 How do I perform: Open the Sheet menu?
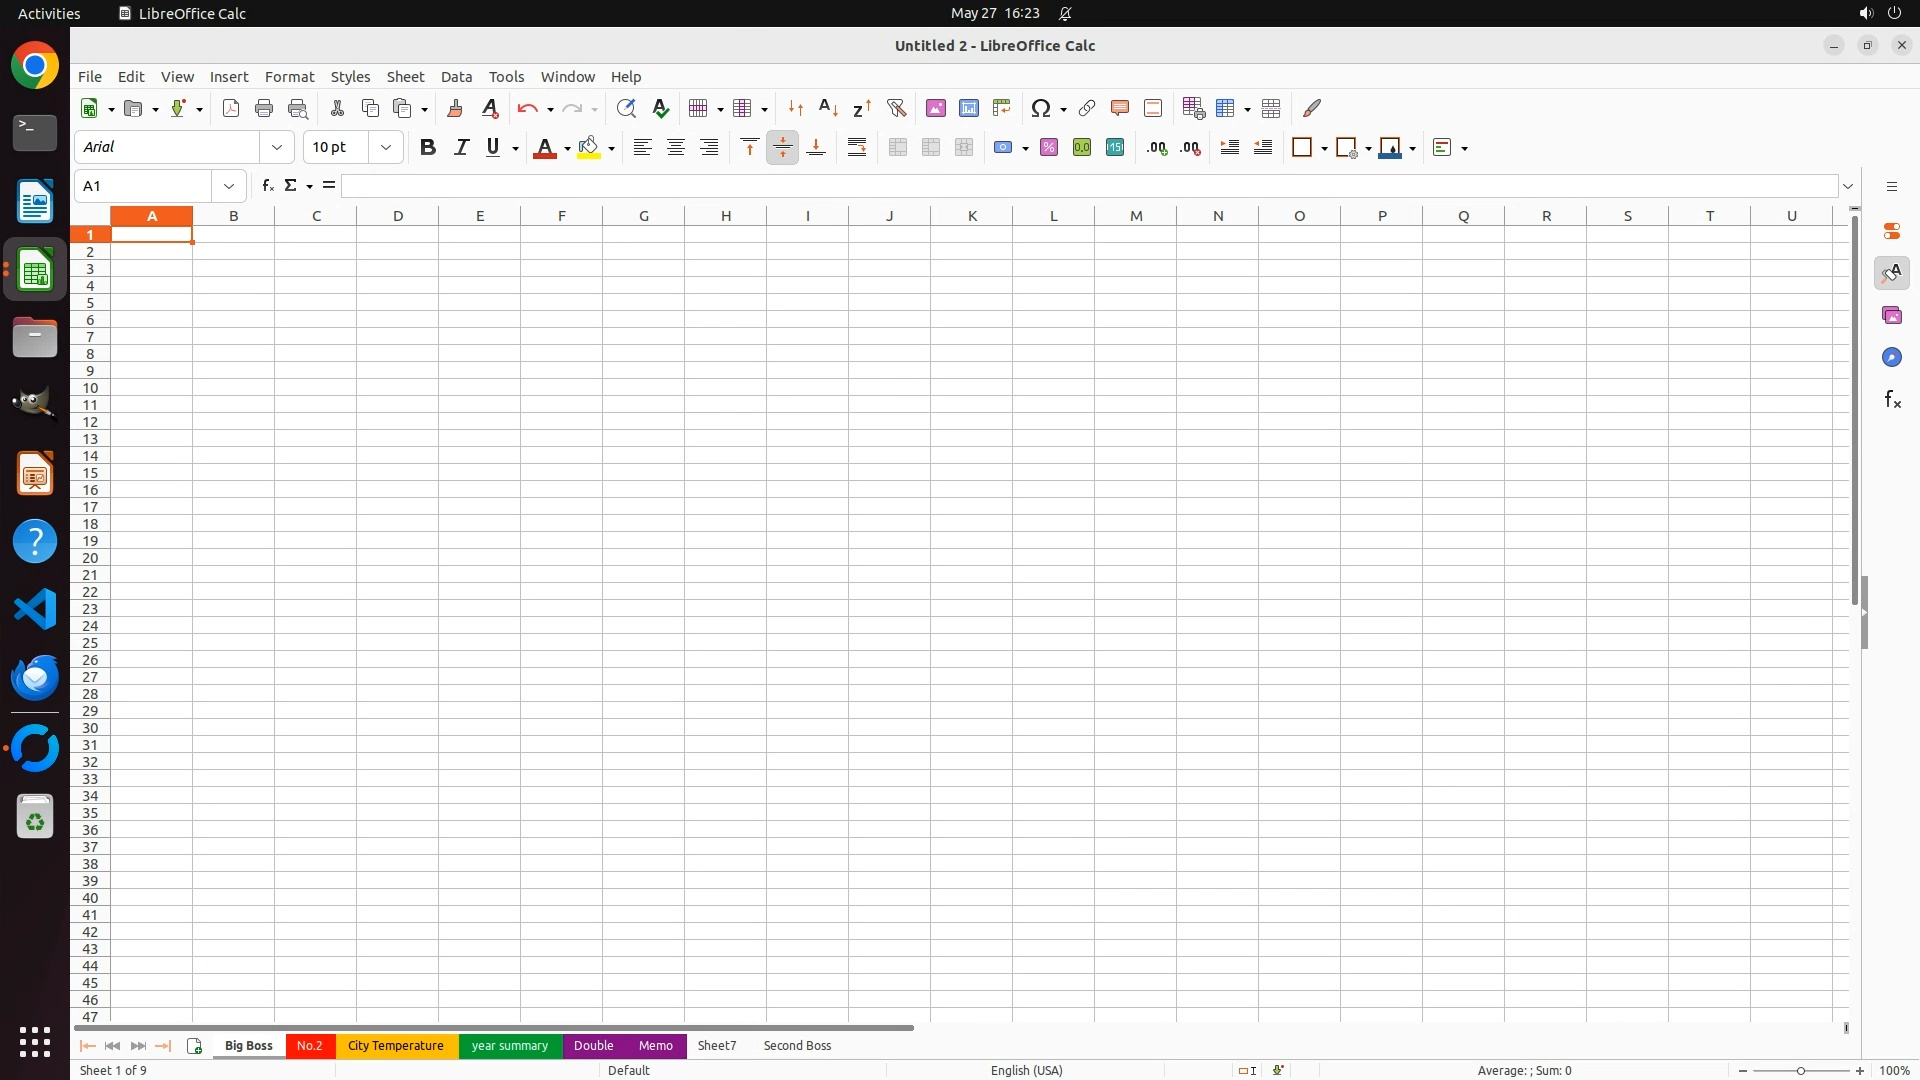405,77
